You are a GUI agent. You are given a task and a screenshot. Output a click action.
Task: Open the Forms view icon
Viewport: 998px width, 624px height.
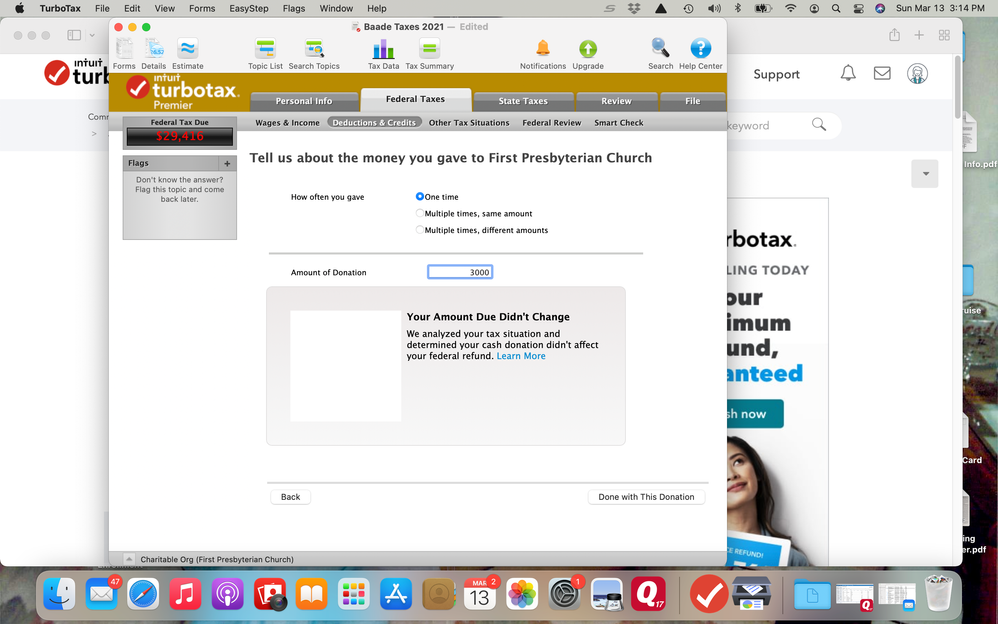pyautogui.click(x=124, y=48)
